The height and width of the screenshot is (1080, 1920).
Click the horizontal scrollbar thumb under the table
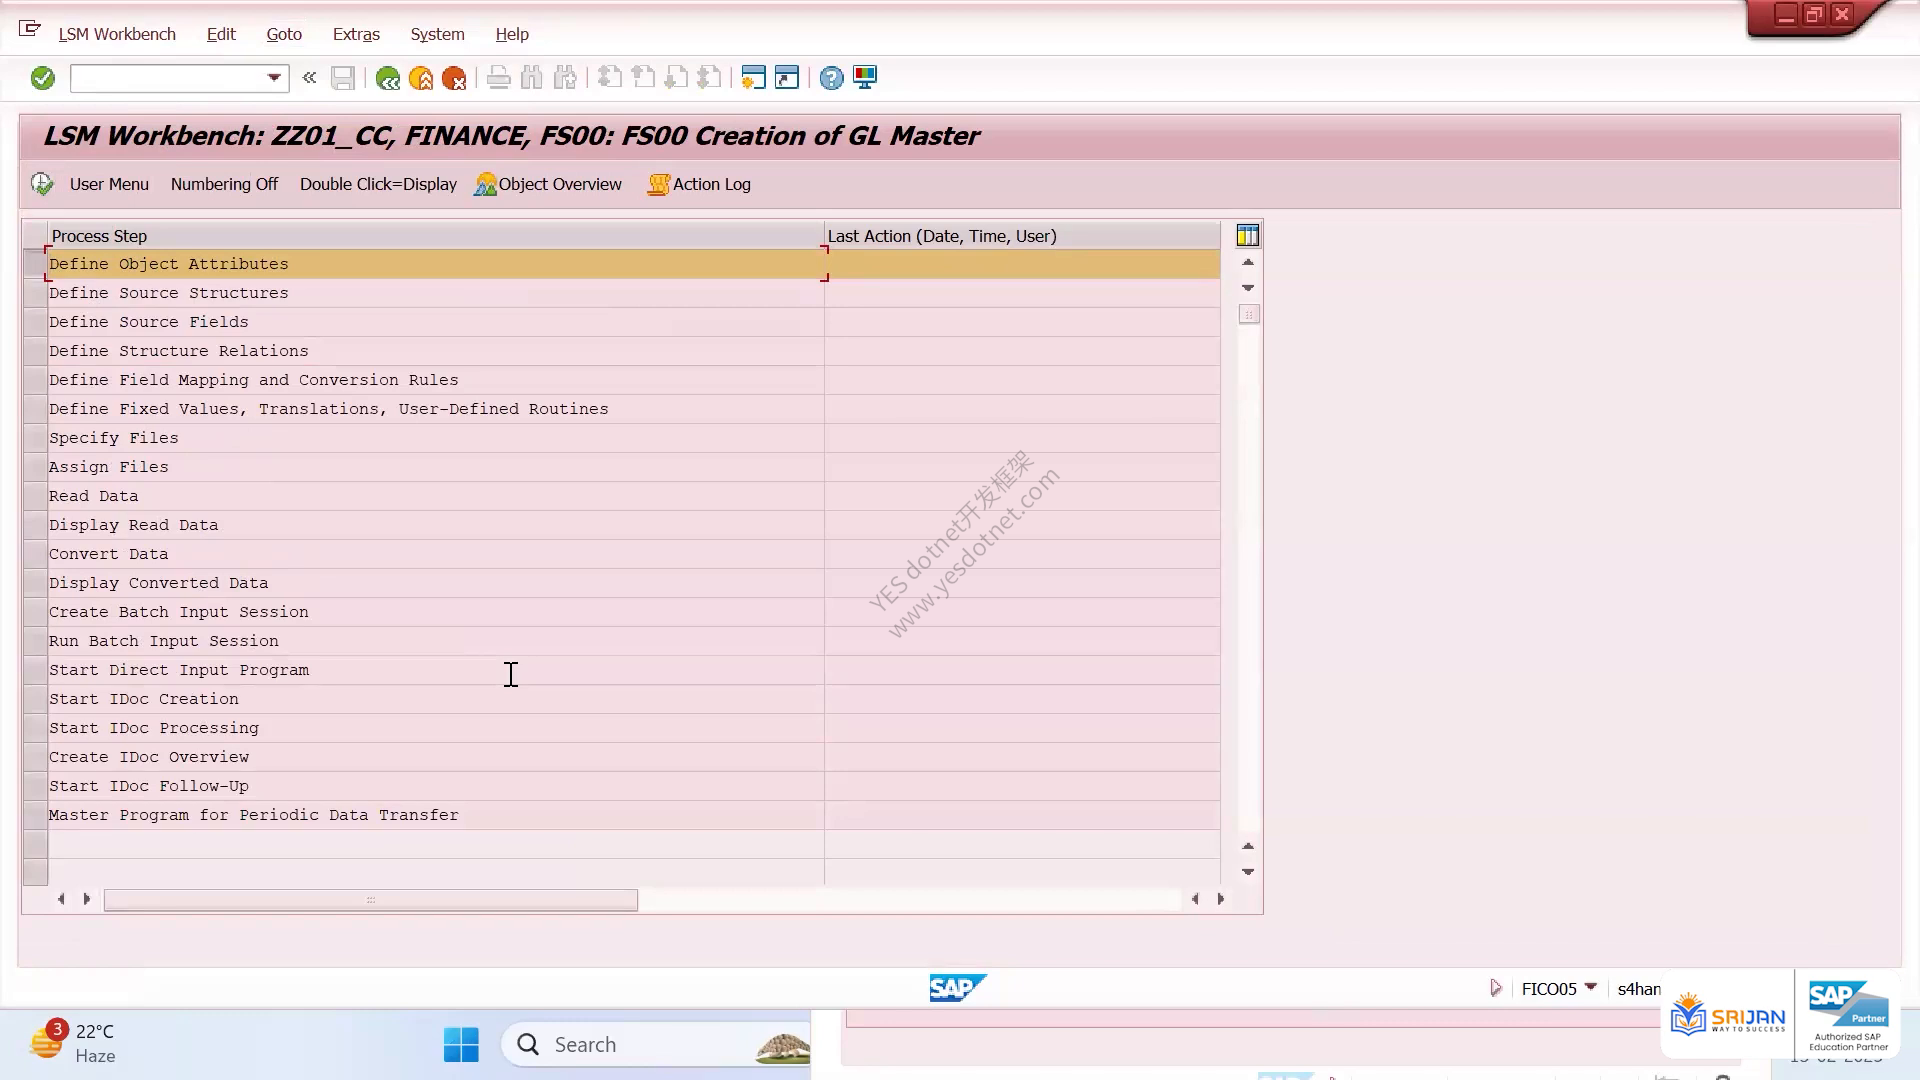[x=371, y=900]
